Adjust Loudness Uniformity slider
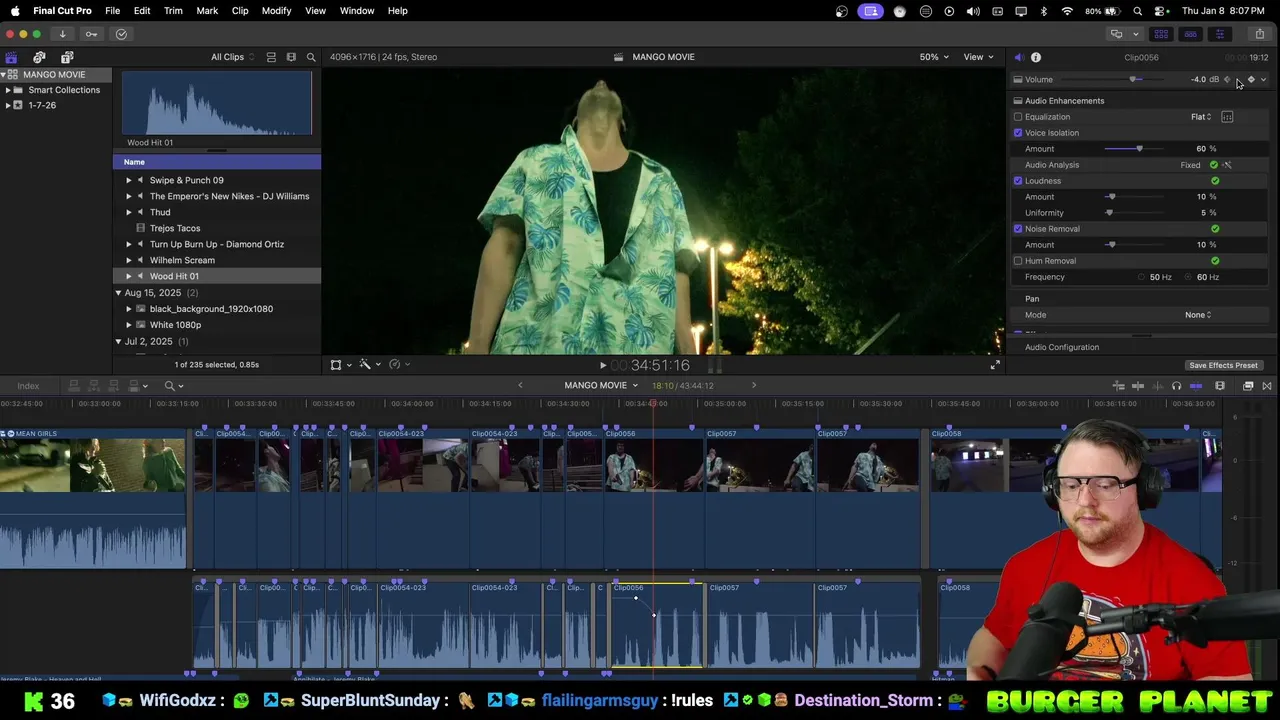 pos(1109,213)
